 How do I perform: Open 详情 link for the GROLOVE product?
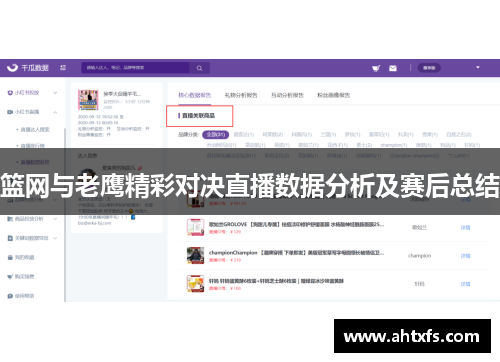pos(465,228)
